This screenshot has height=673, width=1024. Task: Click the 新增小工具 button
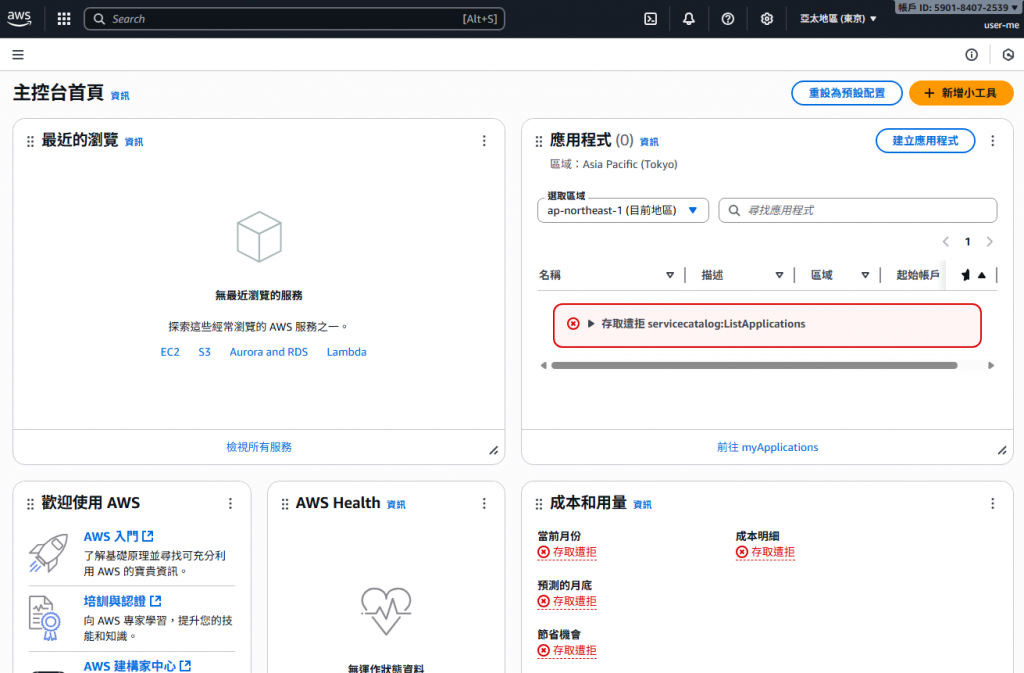click(961, 93)
